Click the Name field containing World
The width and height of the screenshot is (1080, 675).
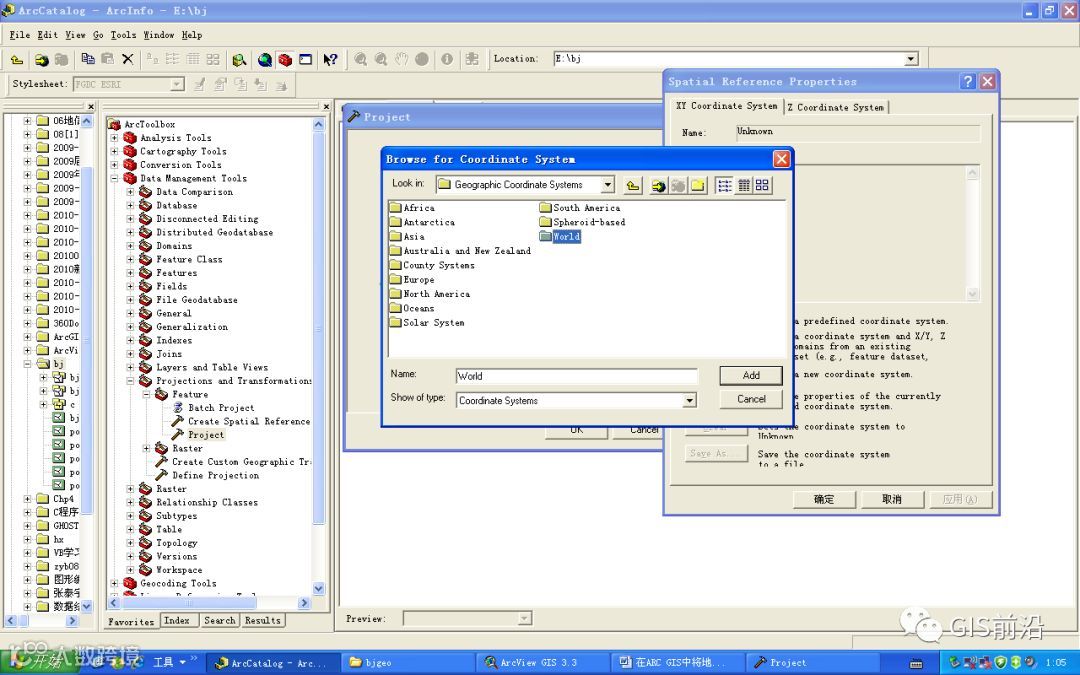(x=577, y=376)
